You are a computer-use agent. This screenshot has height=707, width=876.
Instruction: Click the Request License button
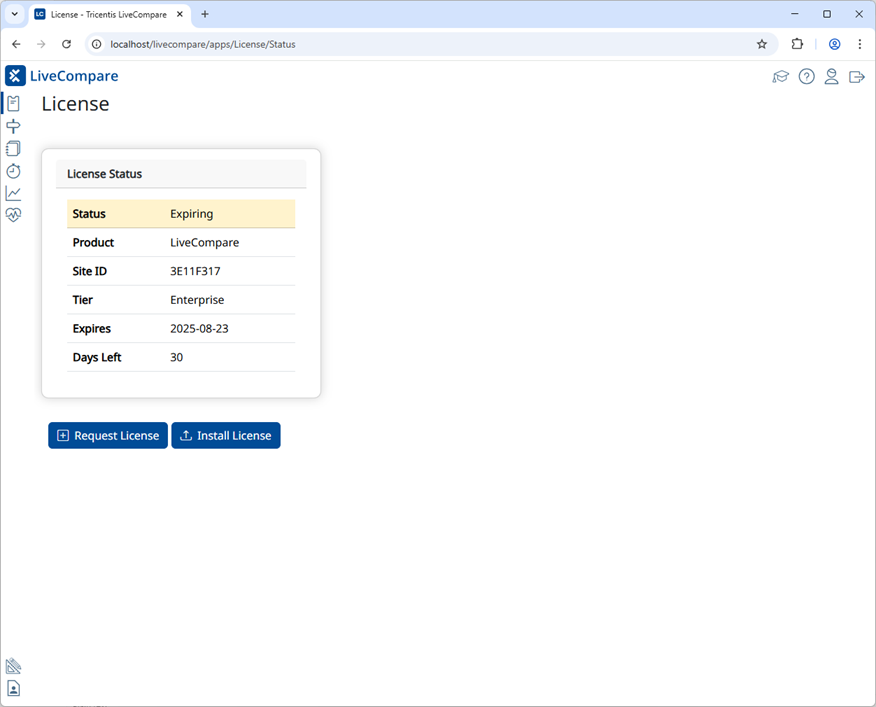point(108,435)
